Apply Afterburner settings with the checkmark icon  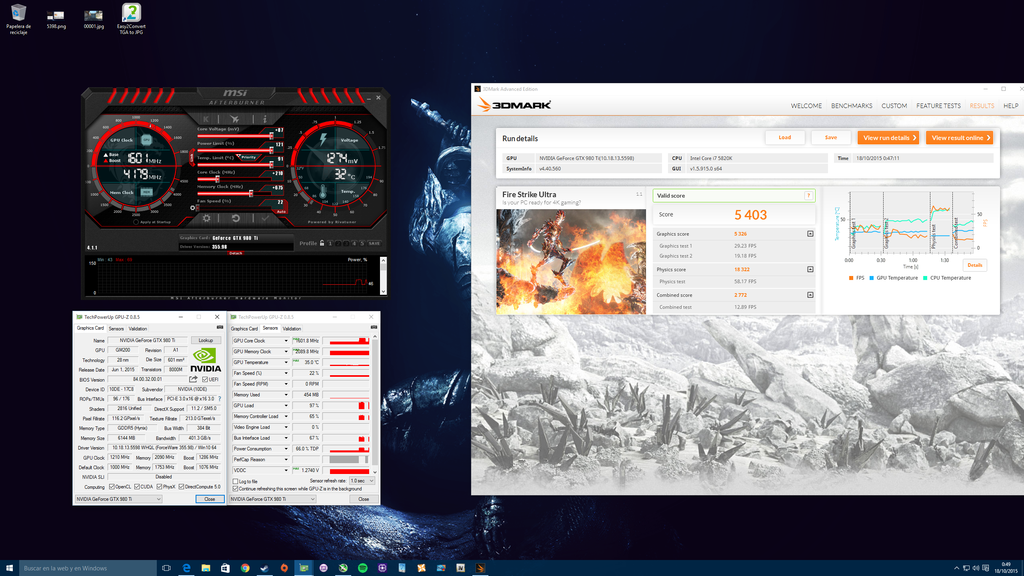pos(264,219)
